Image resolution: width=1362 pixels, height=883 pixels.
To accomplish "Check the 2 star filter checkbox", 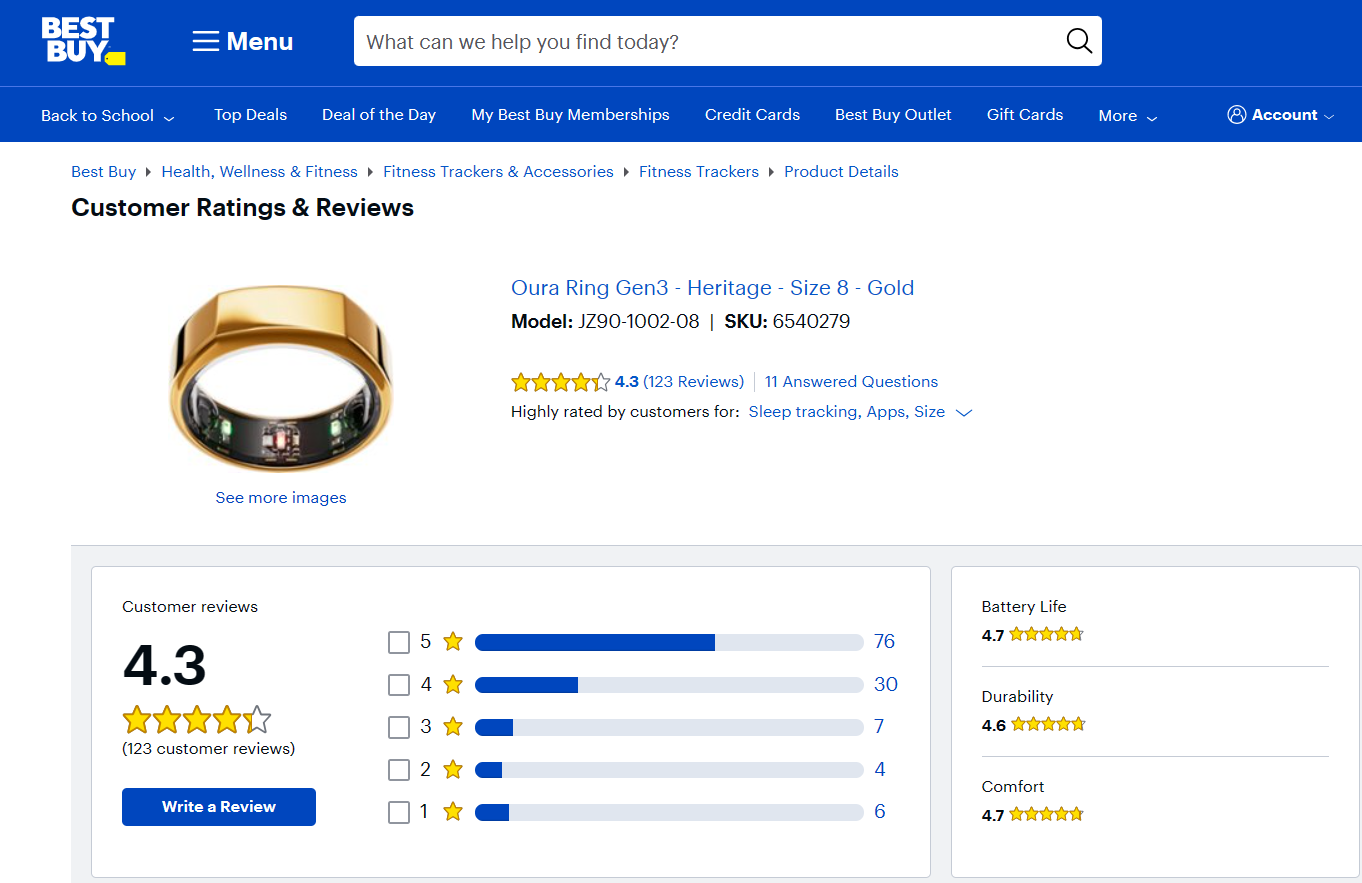I will coord(399,770).
